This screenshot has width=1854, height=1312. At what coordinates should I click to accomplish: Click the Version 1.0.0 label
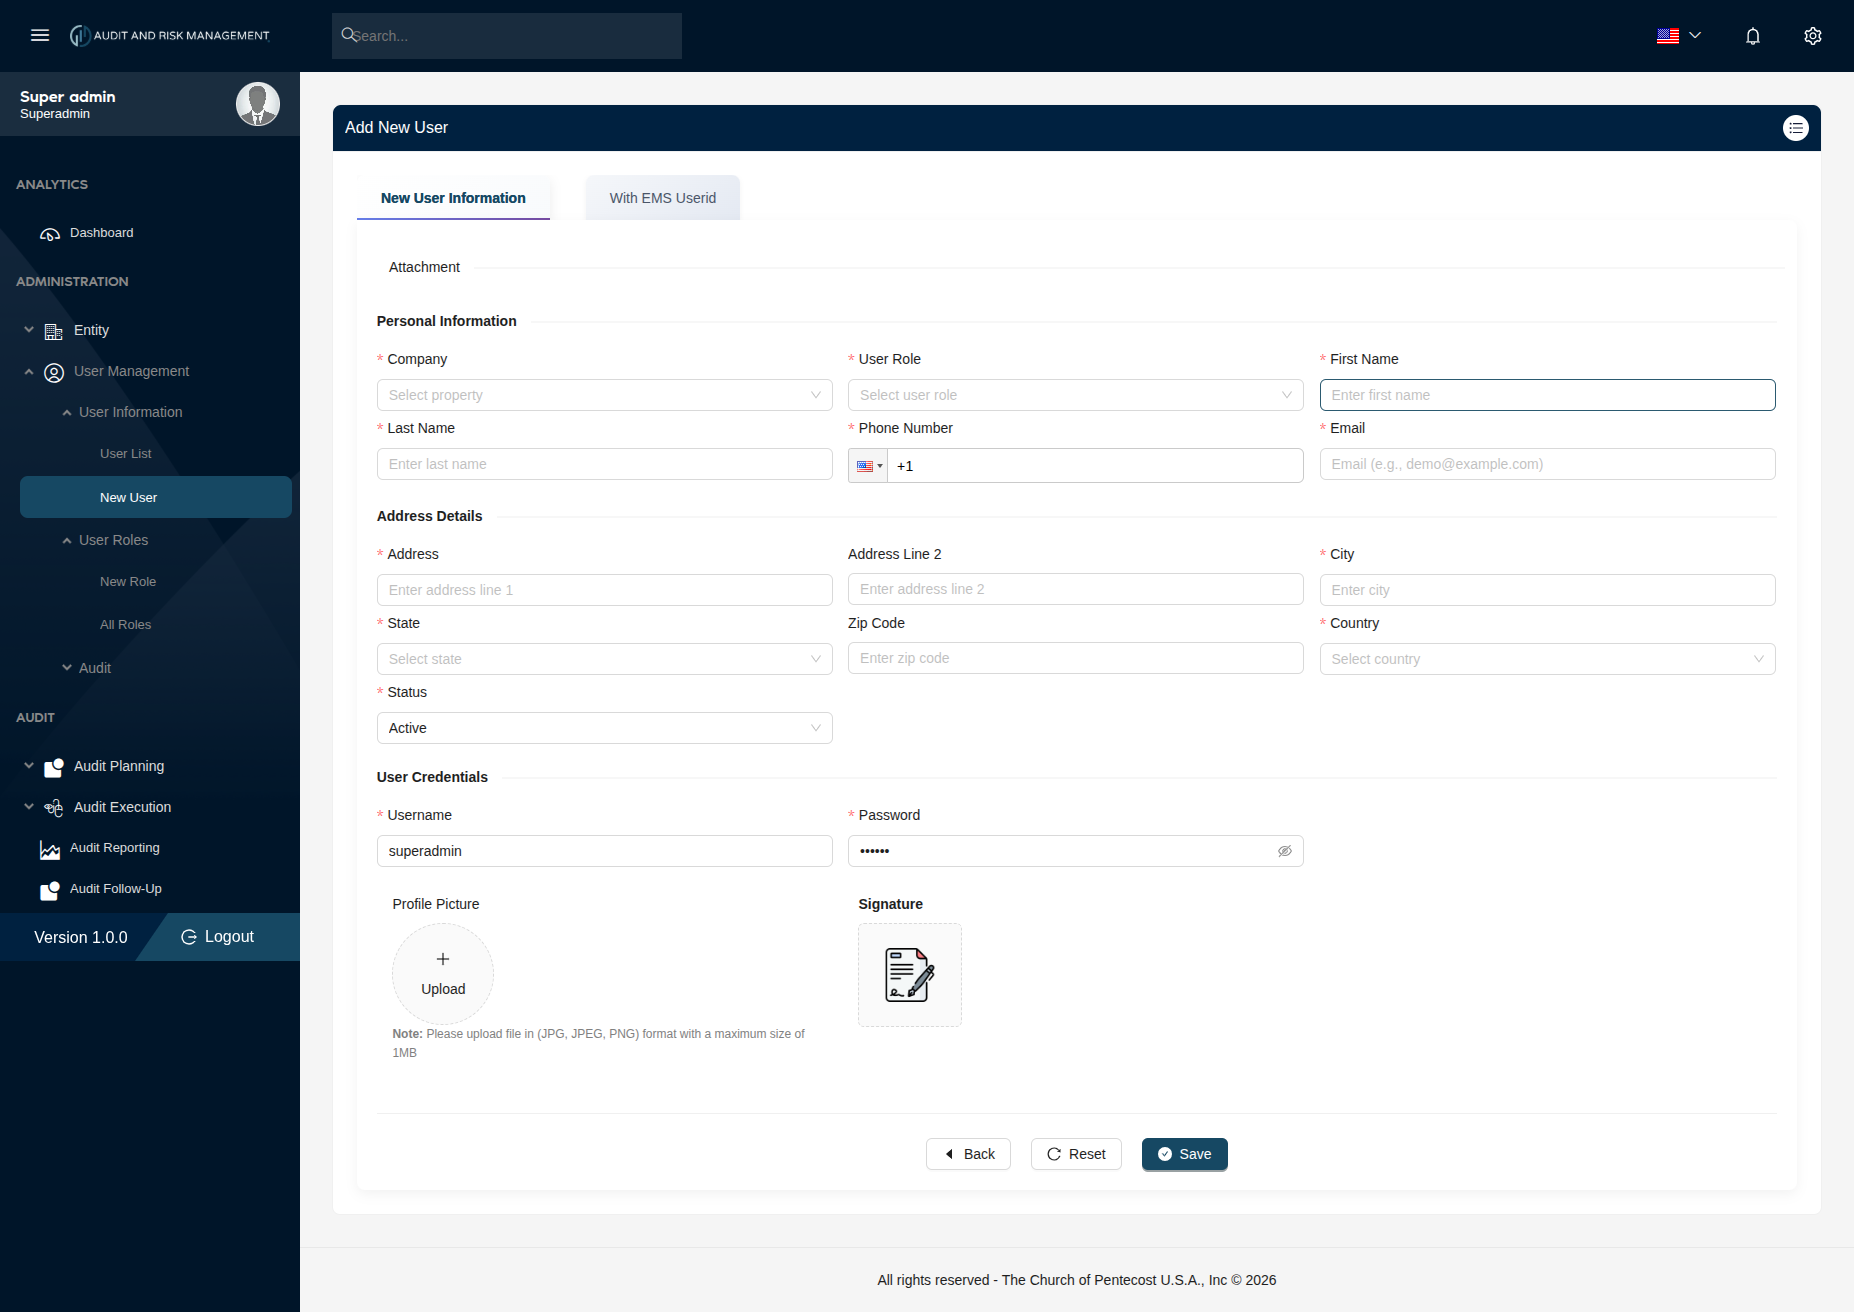[x=81, y=937]
